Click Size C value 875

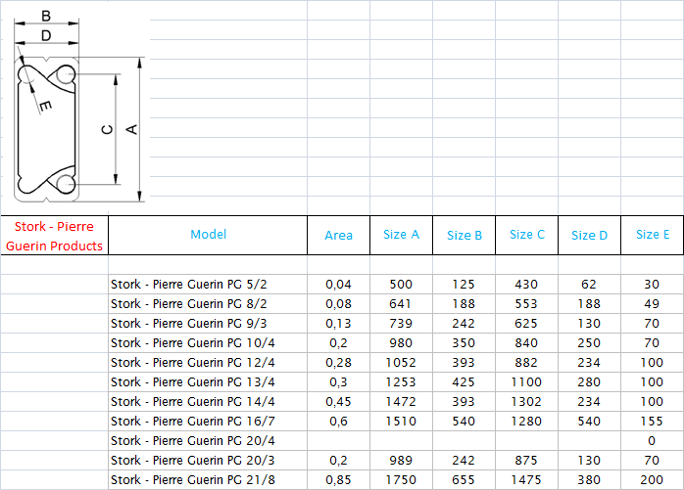click(x=526, y=460)
